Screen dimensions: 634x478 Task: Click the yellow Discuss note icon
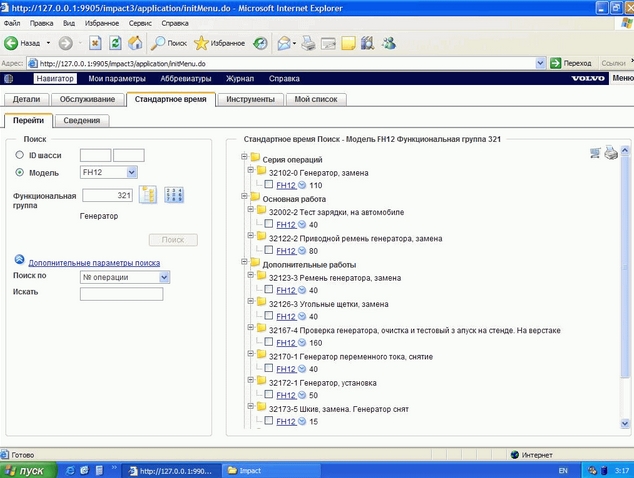click(x=349, y=43)
